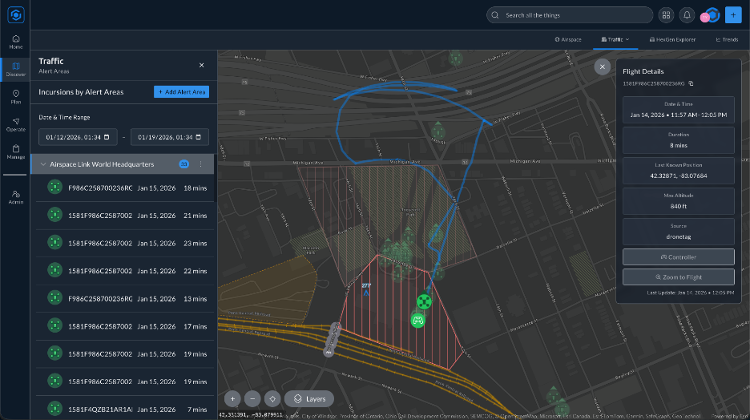Collapse Airspace Link World Headquarters group
This screenshot has height=420, width=750.
pyautogui.click(x=43, y=163)
